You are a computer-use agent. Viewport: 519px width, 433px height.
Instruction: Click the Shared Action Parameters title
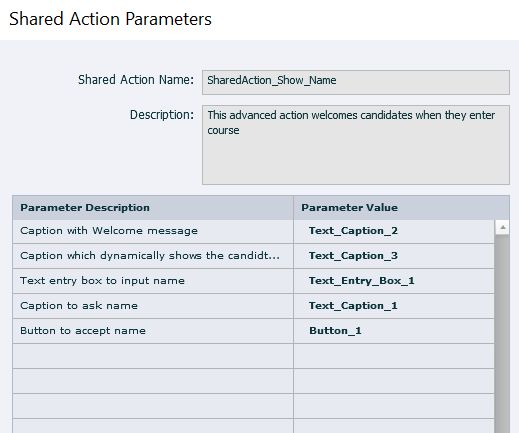110,19
